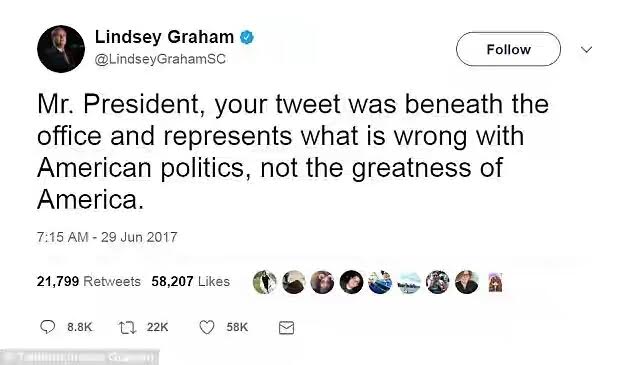The height and width of the screenshot is (365, 634).
Task: Click the first liker avatar
Action: click(265, 282)
